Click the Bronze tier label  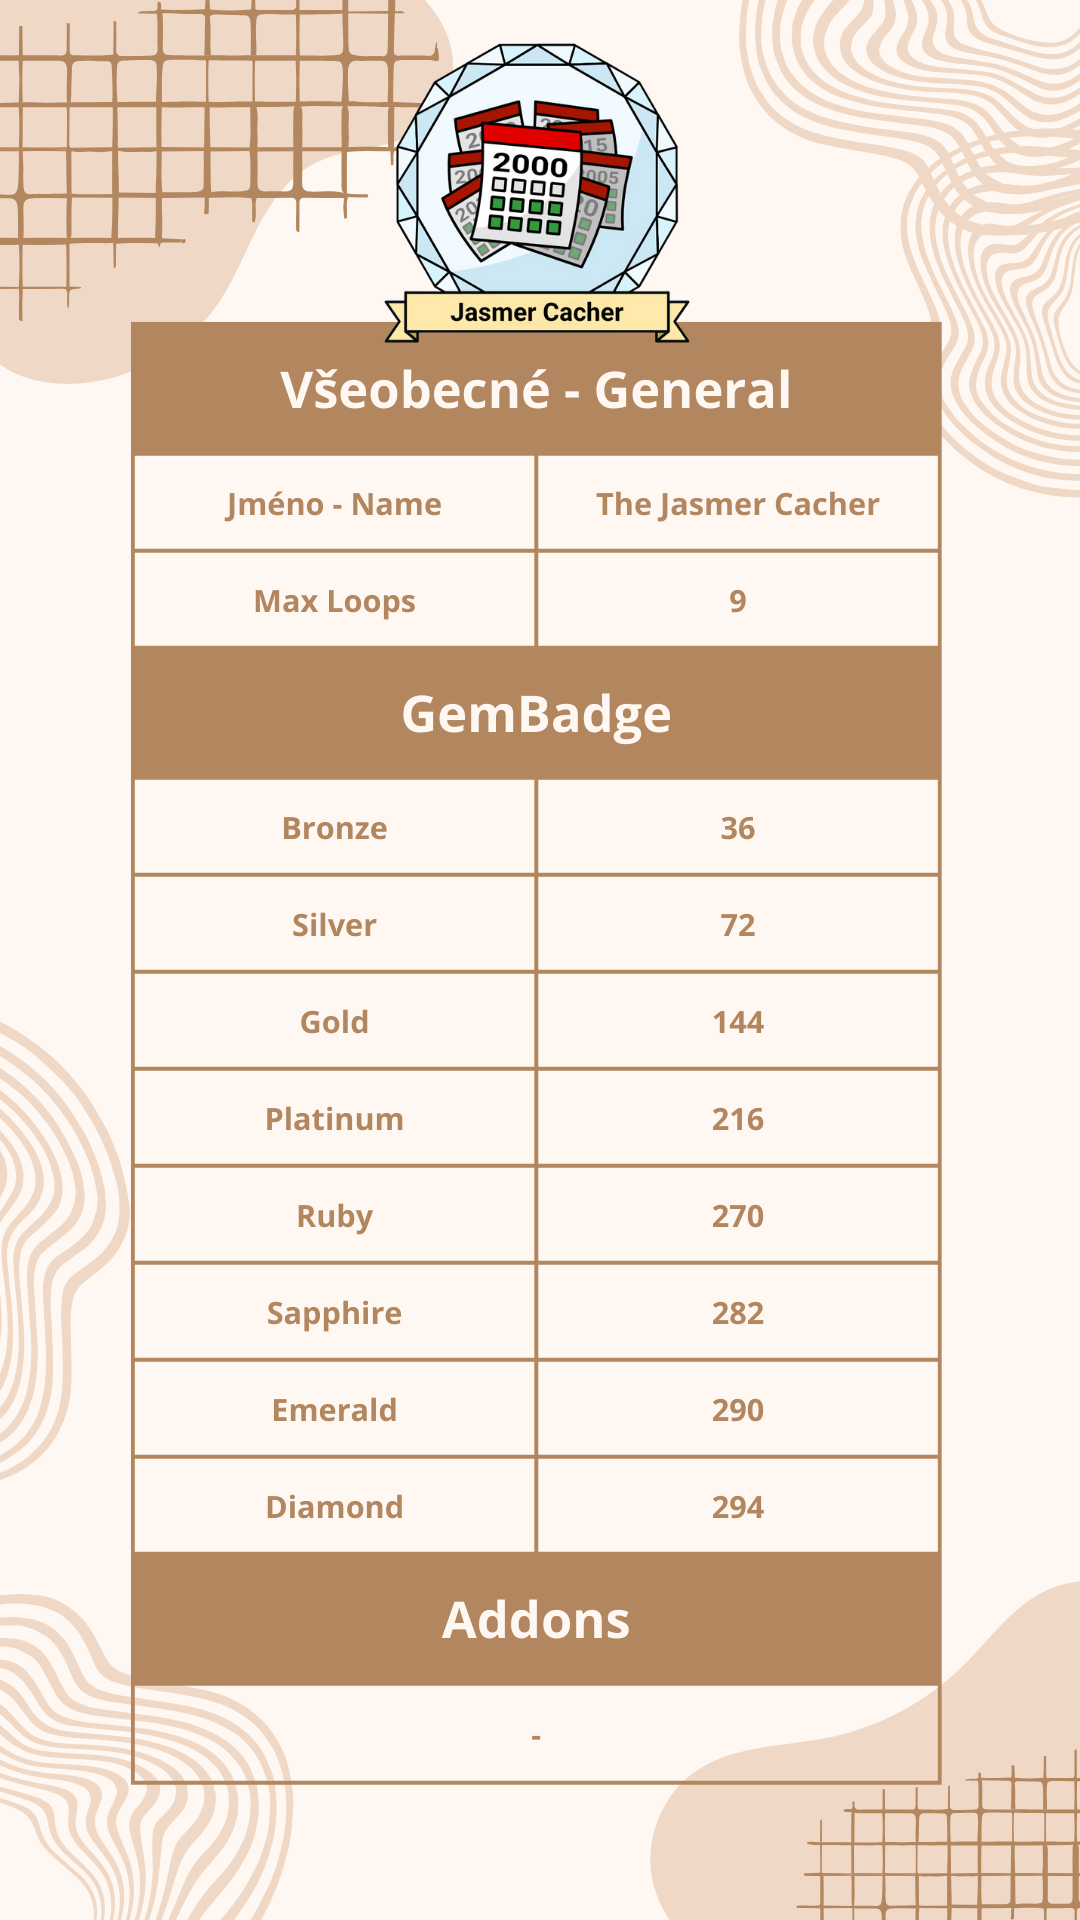[334, 828]
